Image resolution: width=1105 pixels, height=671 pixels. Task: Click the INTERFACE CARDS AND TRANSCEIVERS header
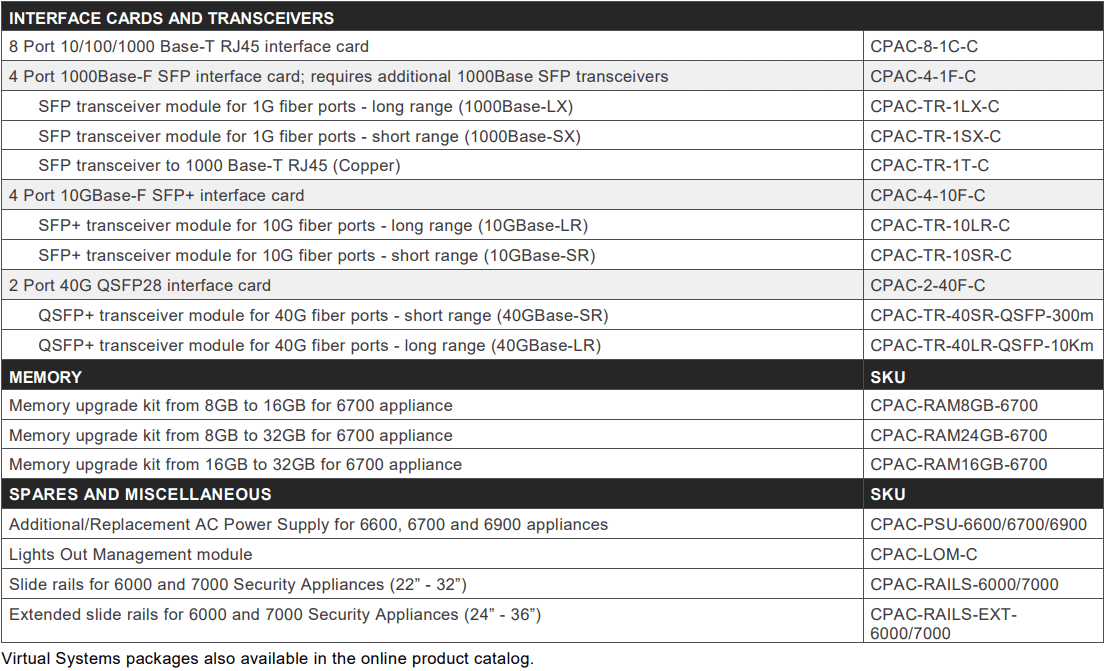pyautogui.click(x=172, y=18)
